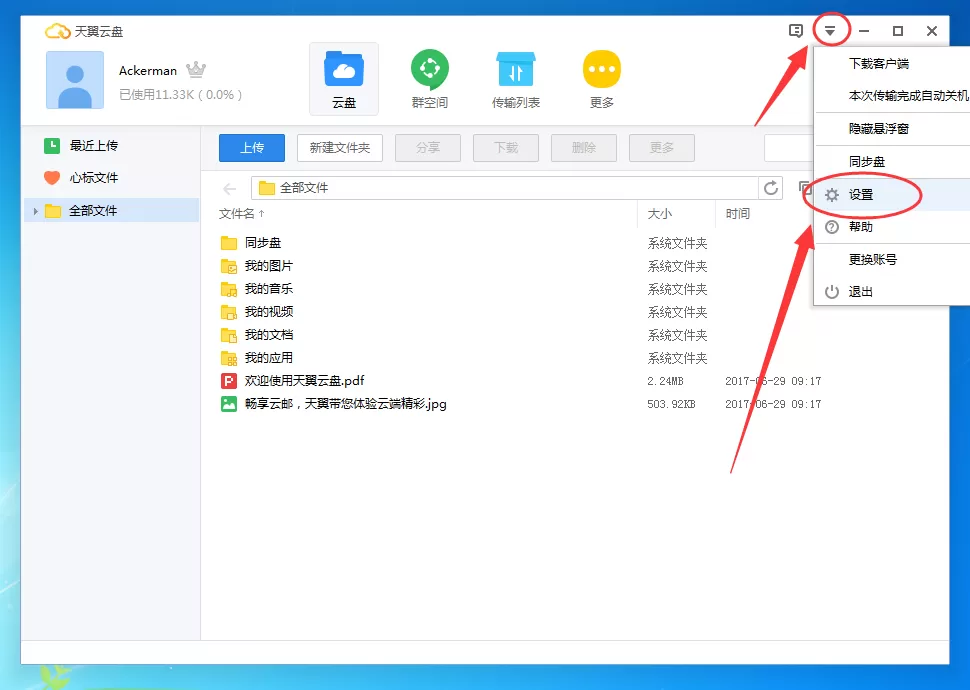Click the file name 欢迎使用天翼云盘.pdf
Screen dimensions: 970x690
point(304,381)
